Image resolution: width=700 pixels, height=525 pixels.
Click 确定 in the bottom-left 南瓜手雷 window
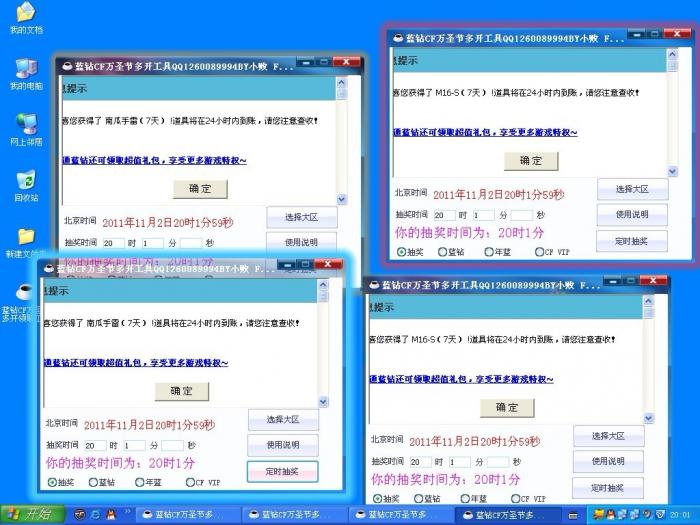click(181, 391)
